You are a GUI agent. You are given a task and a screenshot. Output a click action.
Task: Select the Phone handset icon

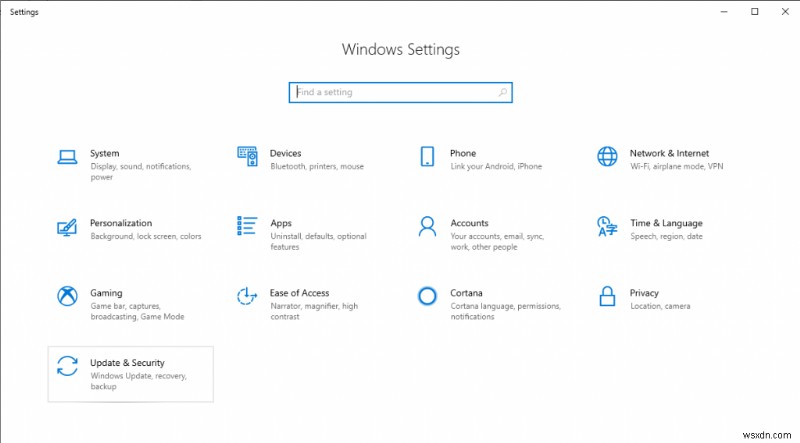pos(428,156)
